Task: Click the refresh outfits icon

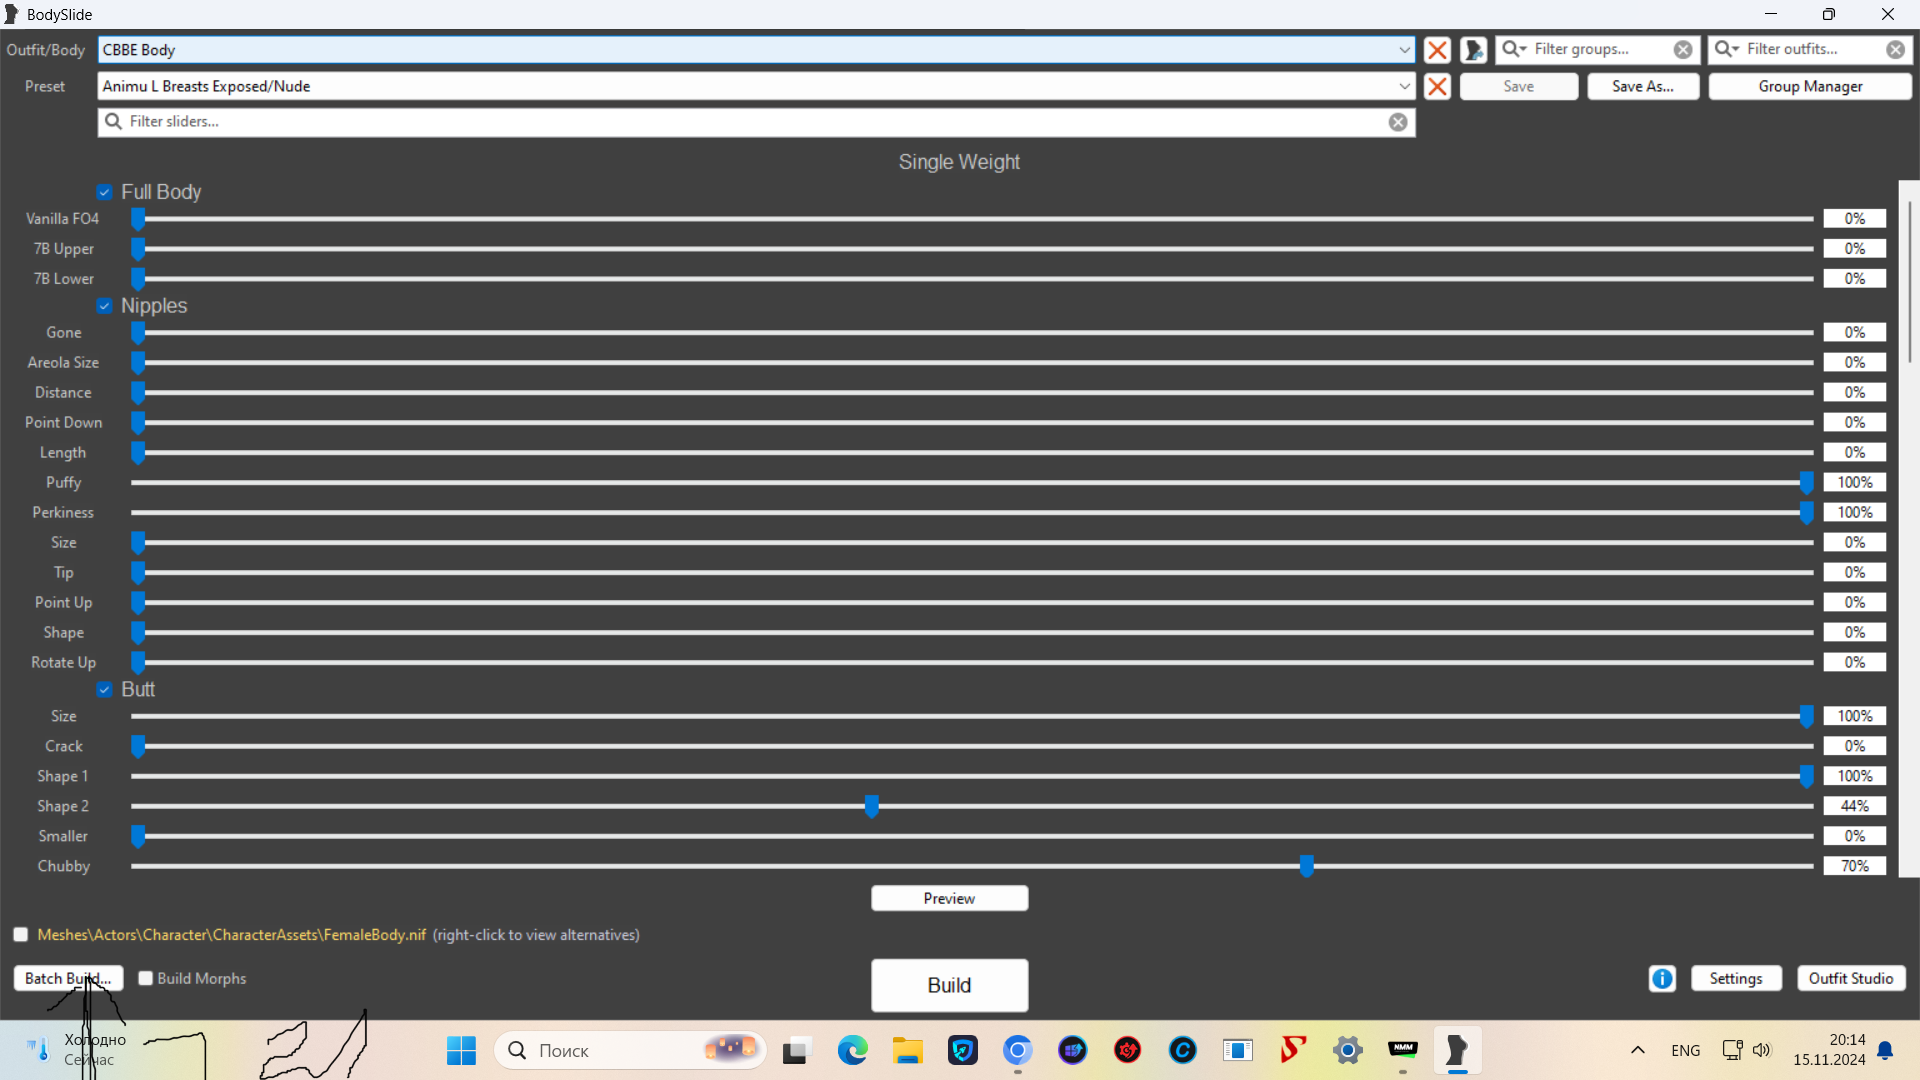Action: (1473, 50)
